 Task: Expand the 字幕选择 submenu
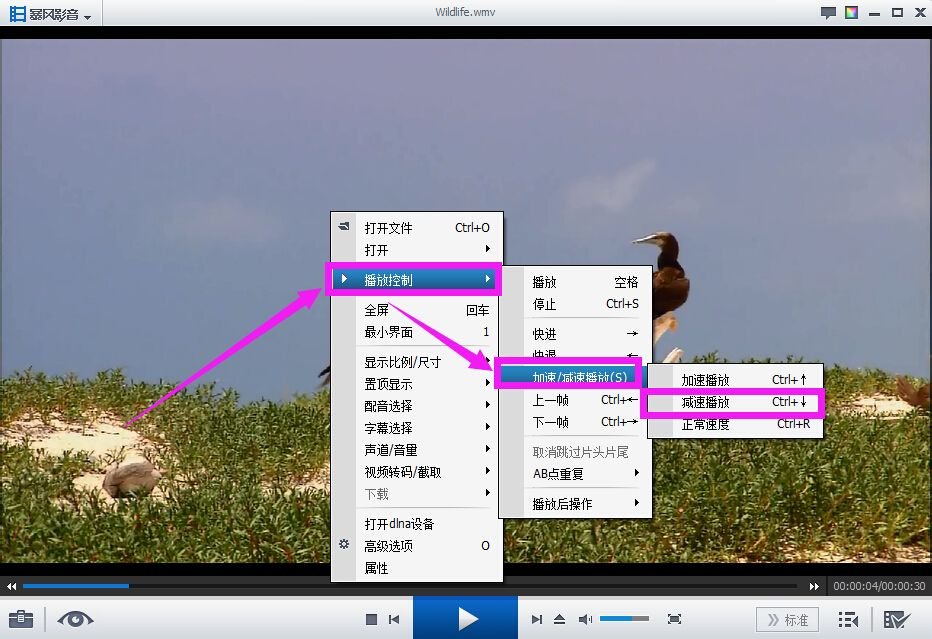click(x=388, y=427)
